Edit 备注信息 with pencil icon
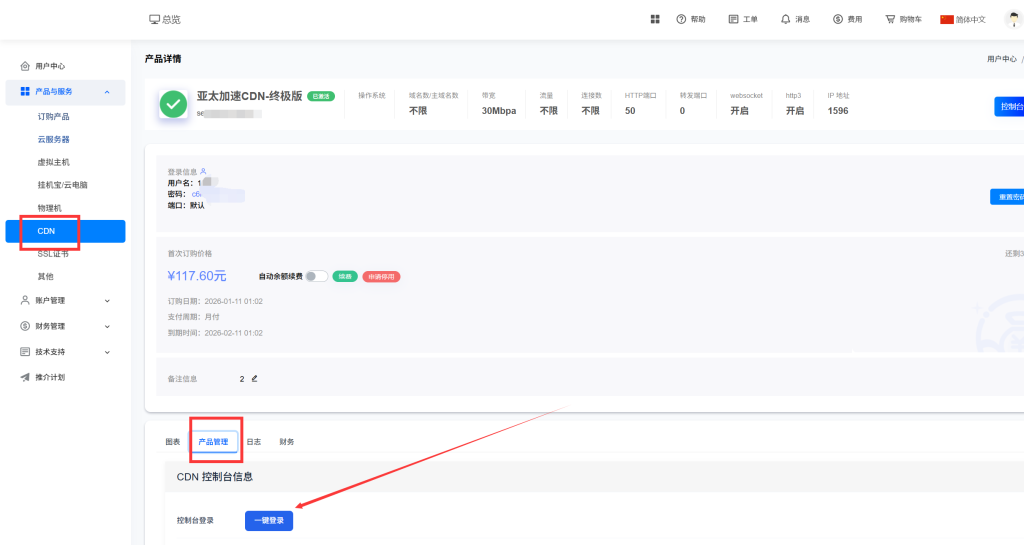The width and height of the screenshot is (1024, 545). click(255, 379)
